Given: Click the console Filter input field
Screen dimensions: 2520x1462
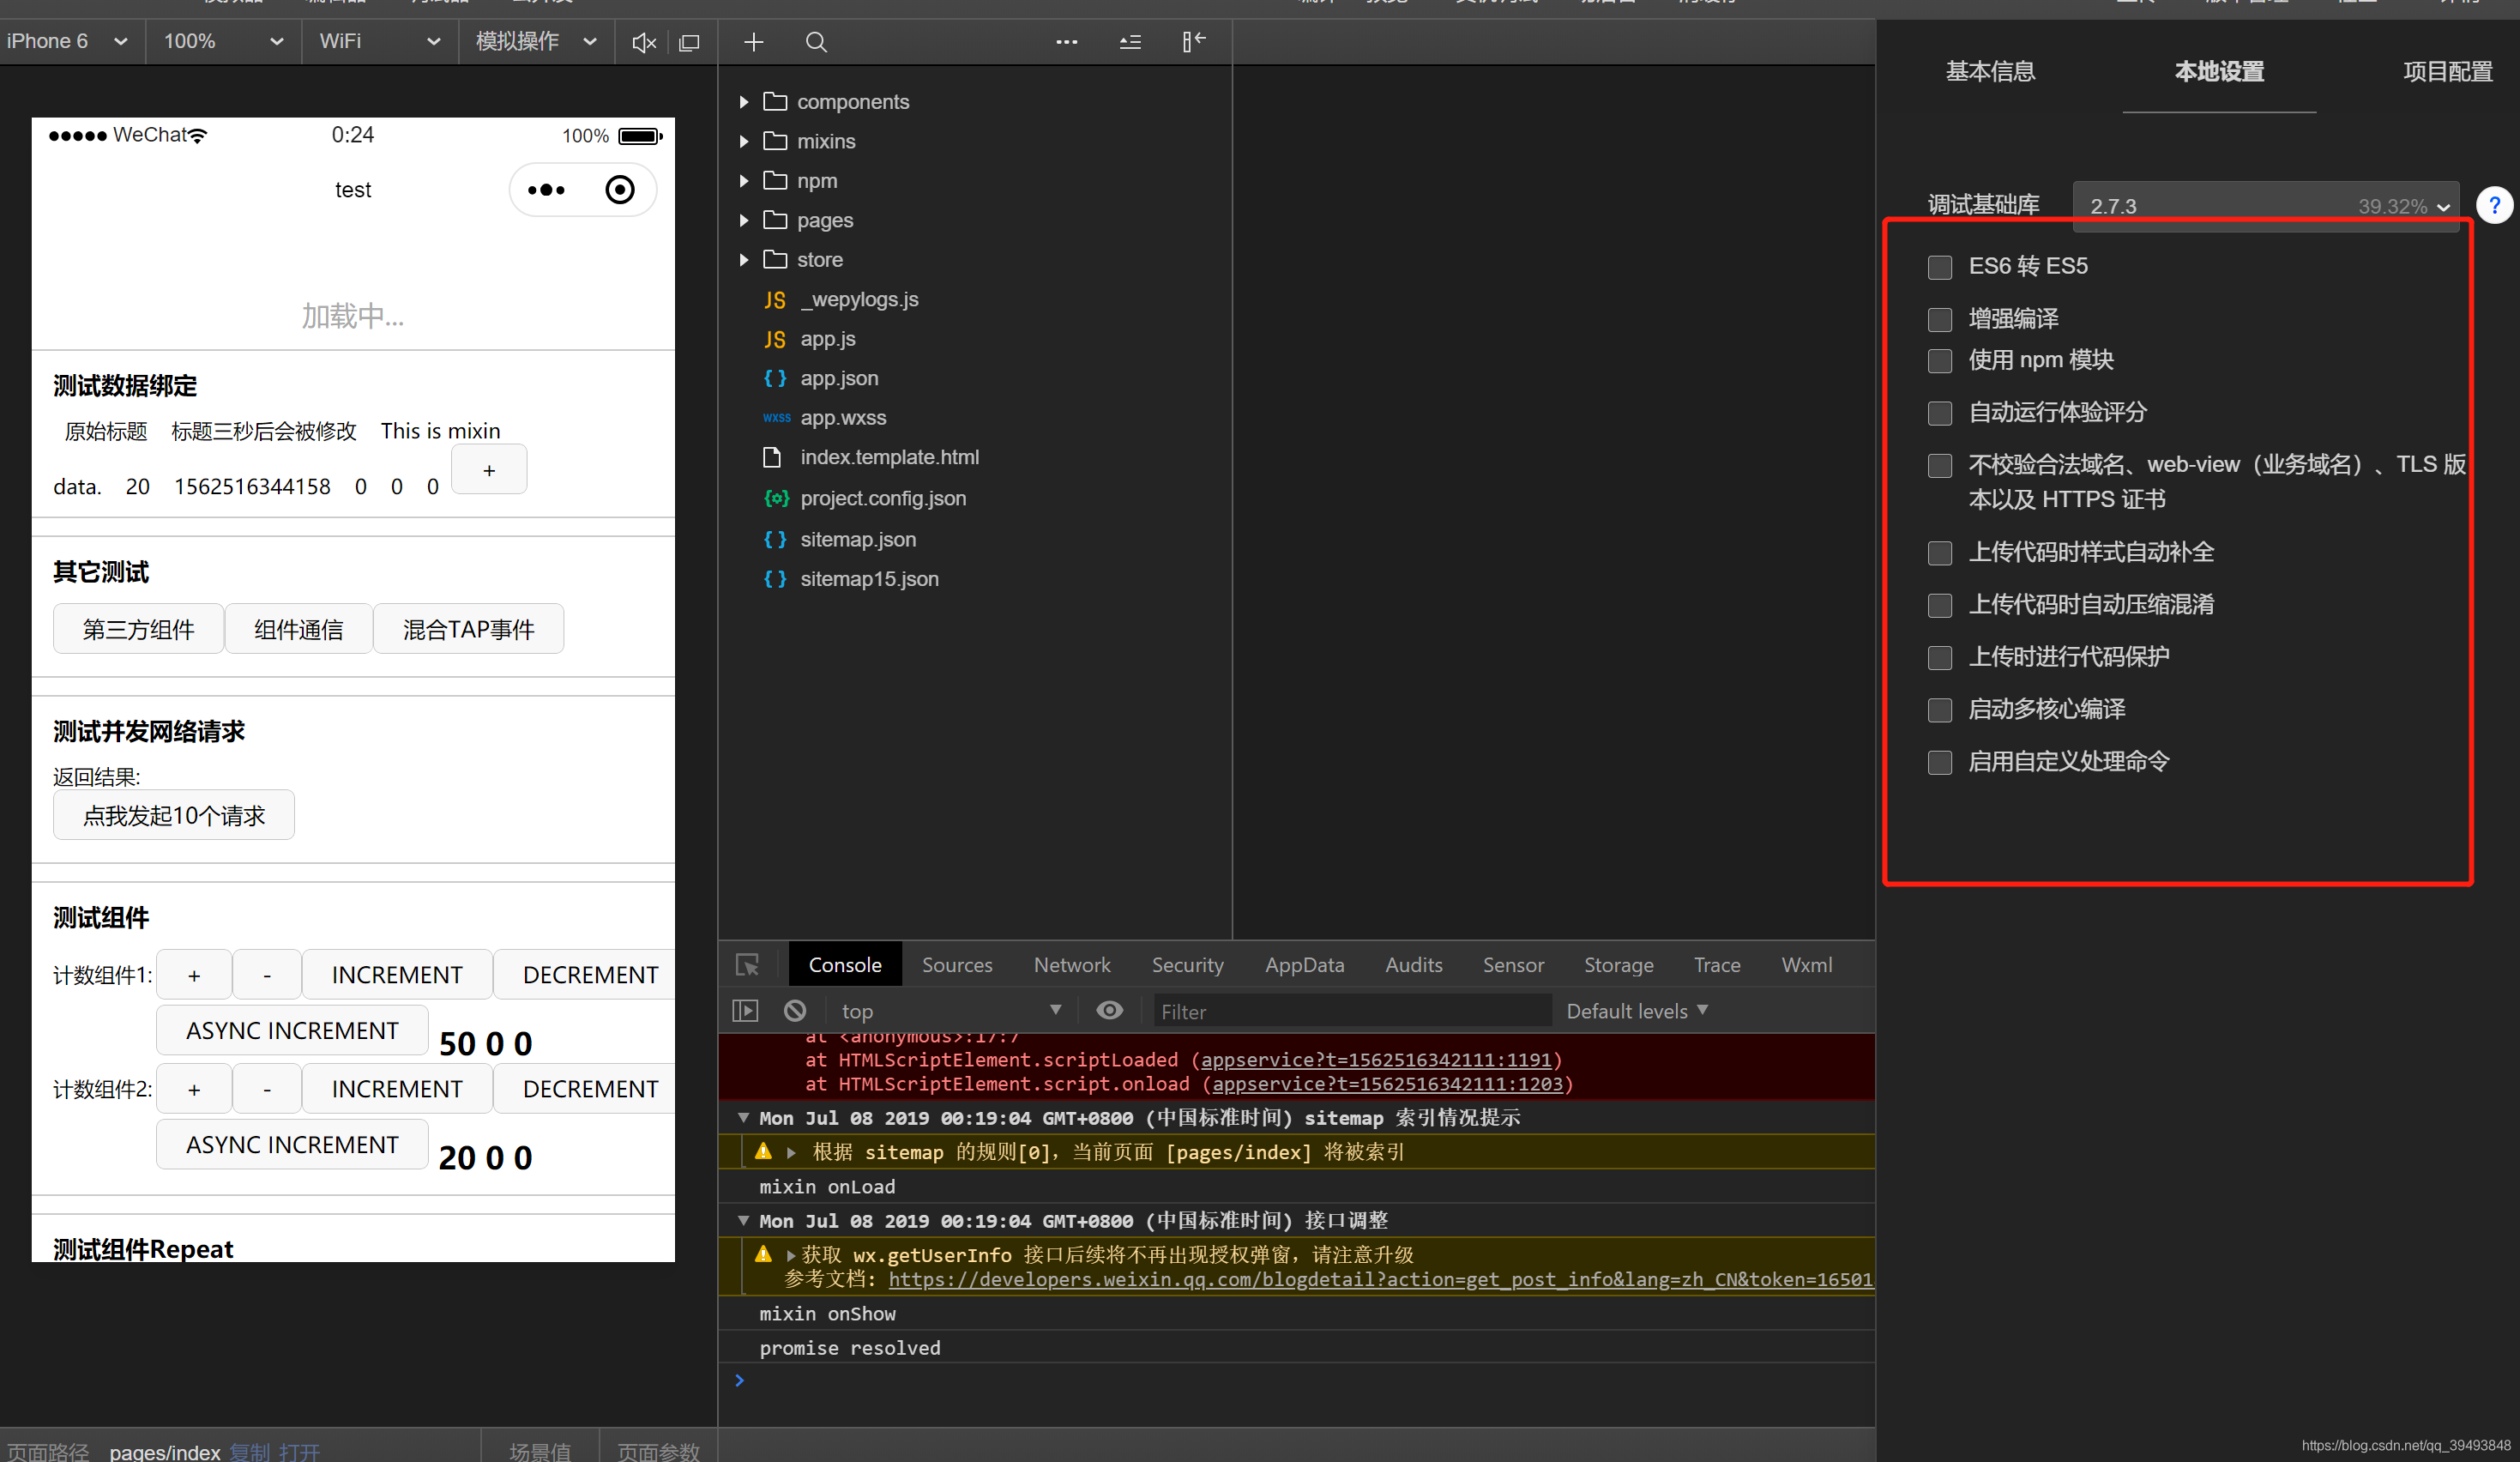Looking at the screenshot, I should (1352, 1011).
